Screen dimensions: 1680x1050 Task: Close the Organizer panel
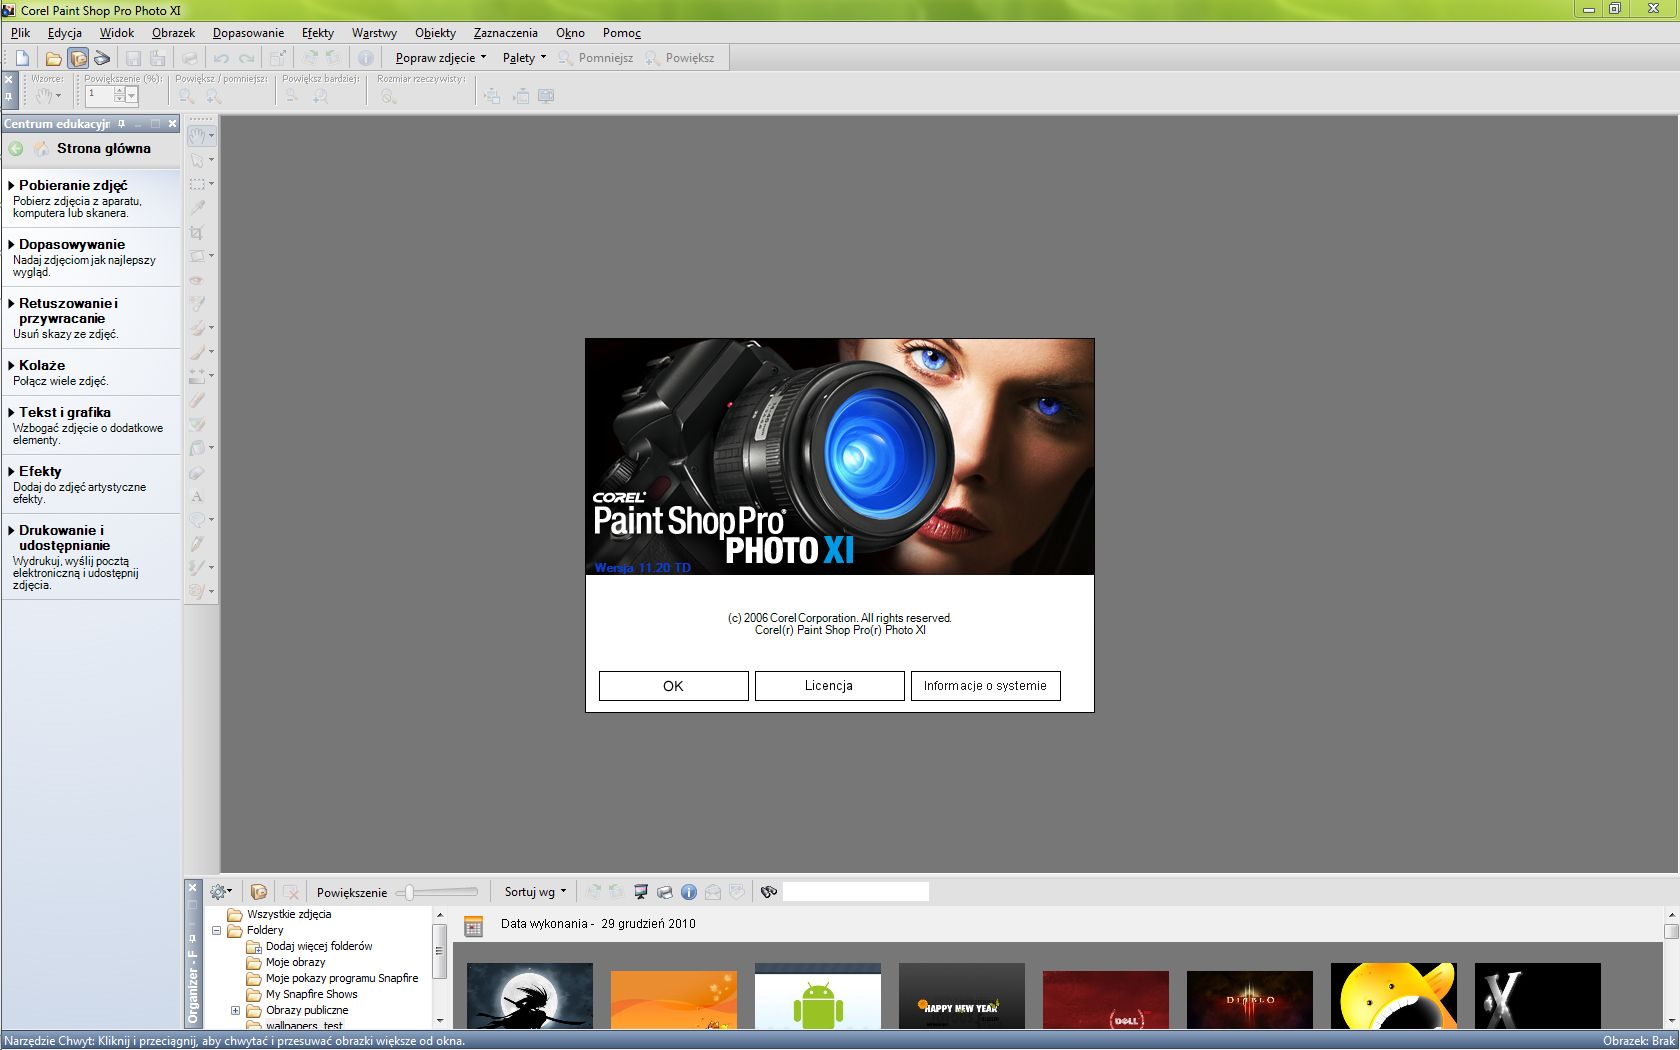193,887
